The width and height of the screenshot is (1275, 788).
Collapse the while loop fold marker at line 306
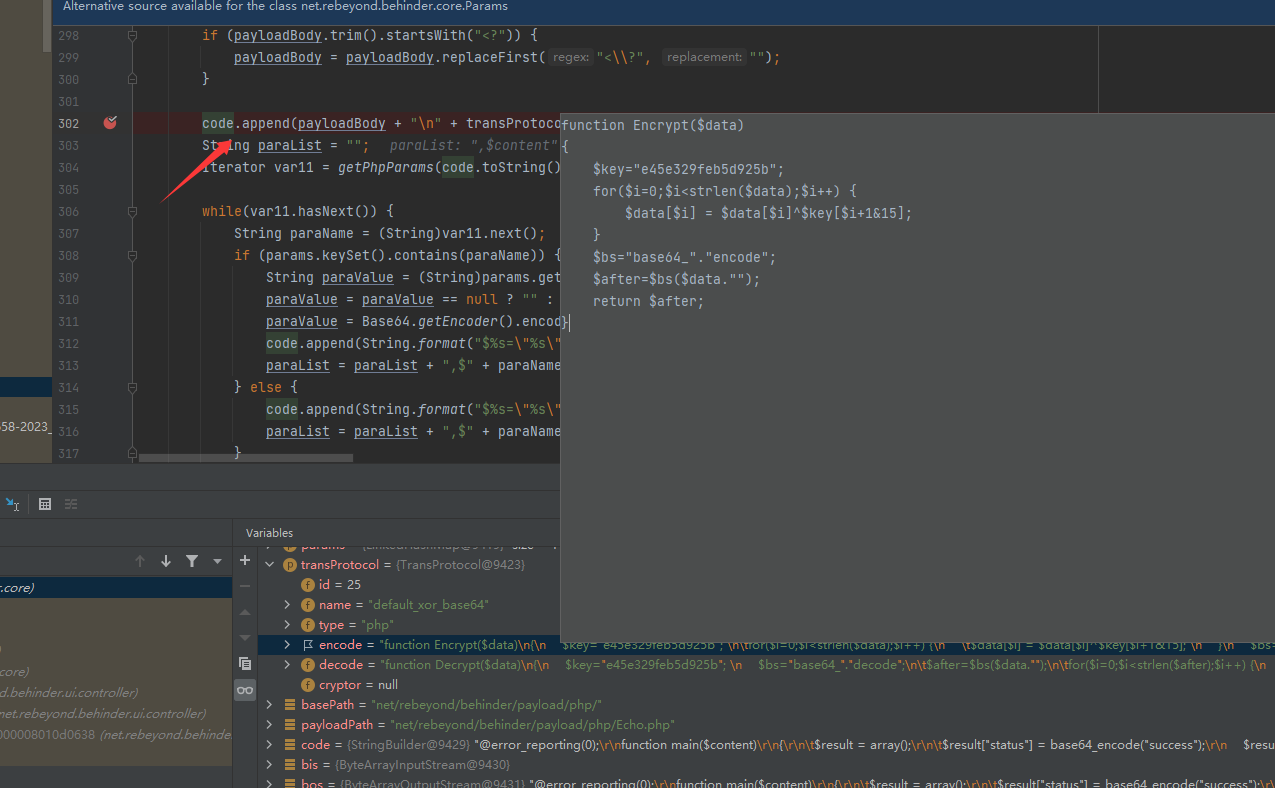coord(132,211)
